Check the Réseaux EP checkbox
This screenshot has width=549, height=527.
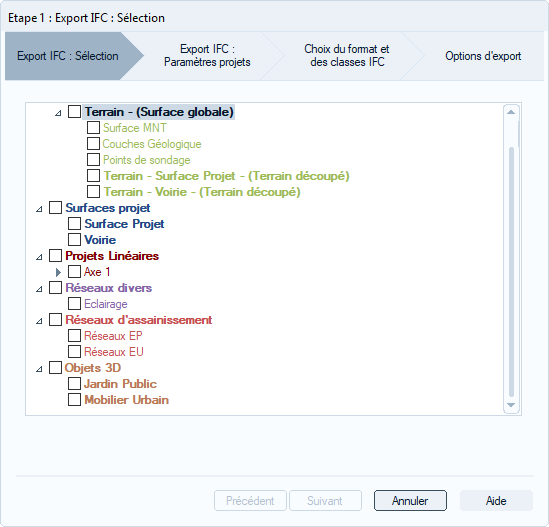pyautogui.click(x=74, y=336)
